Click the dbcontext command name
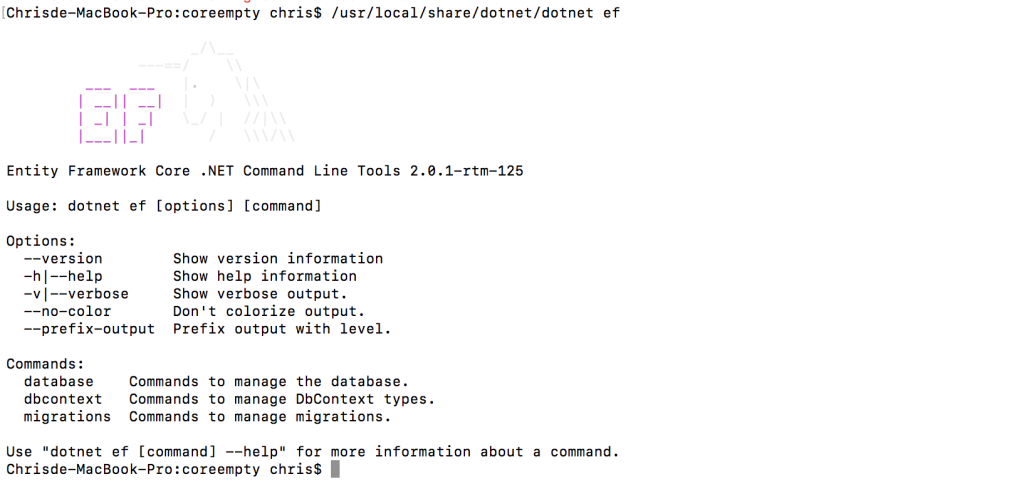Viewport: 1024px width, 484px height. 63,399
